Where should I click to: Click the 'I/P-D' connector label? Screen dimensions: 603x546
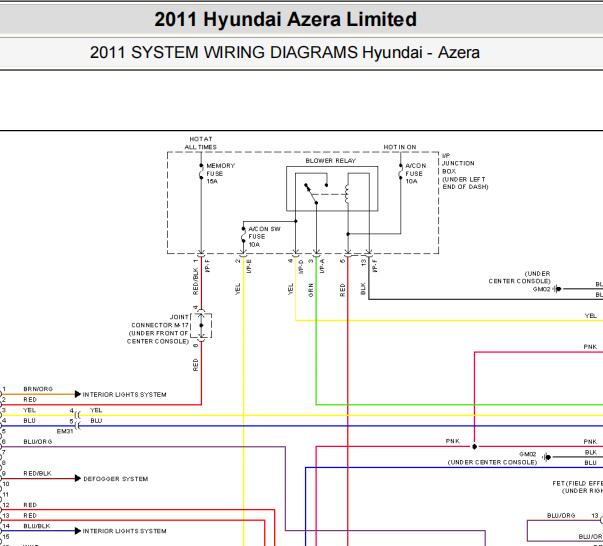[301, 266]
